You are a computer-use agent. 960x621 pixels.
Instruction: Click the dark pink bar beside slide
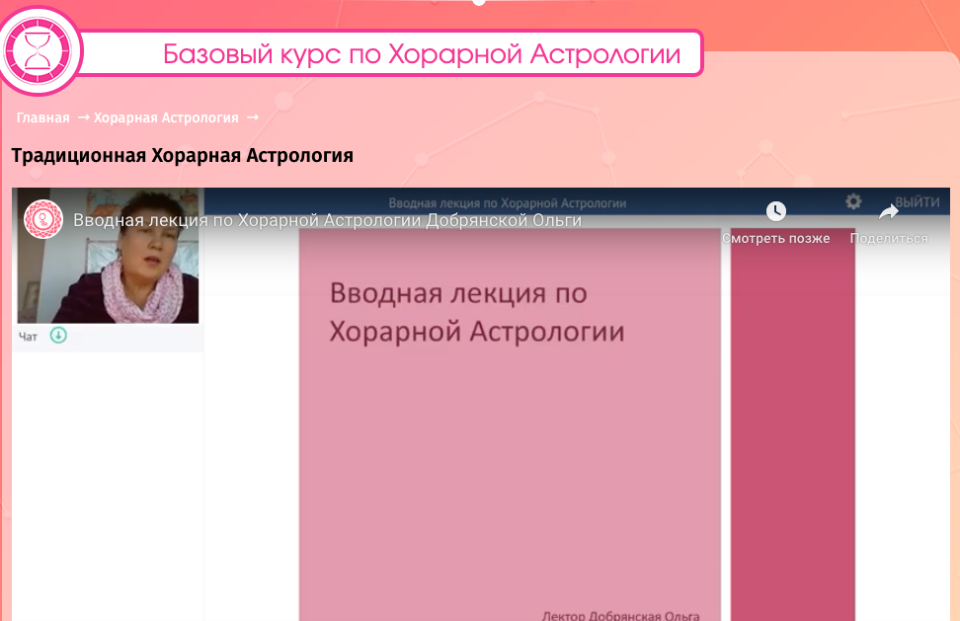coord(793,430)
